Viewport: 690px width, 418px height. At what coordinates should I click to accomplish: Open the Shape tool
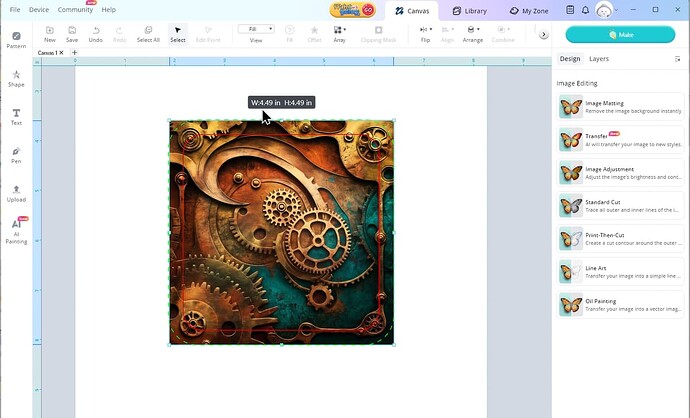click(16, 78)
